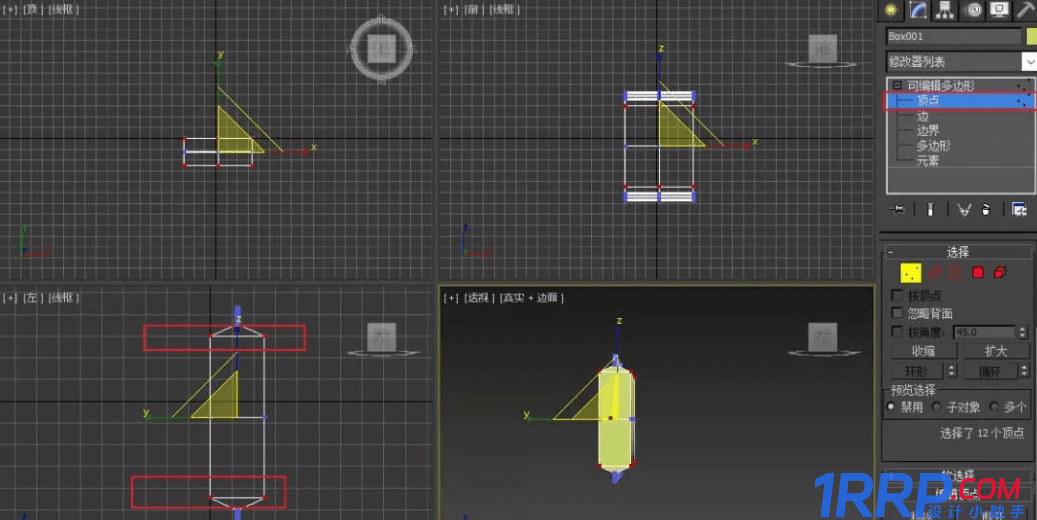Click the Box001 name field

[953, 36]
